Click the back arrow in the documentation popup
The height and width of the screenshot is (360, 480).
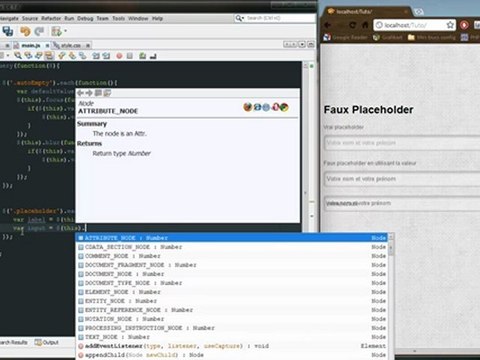(80, 93)
